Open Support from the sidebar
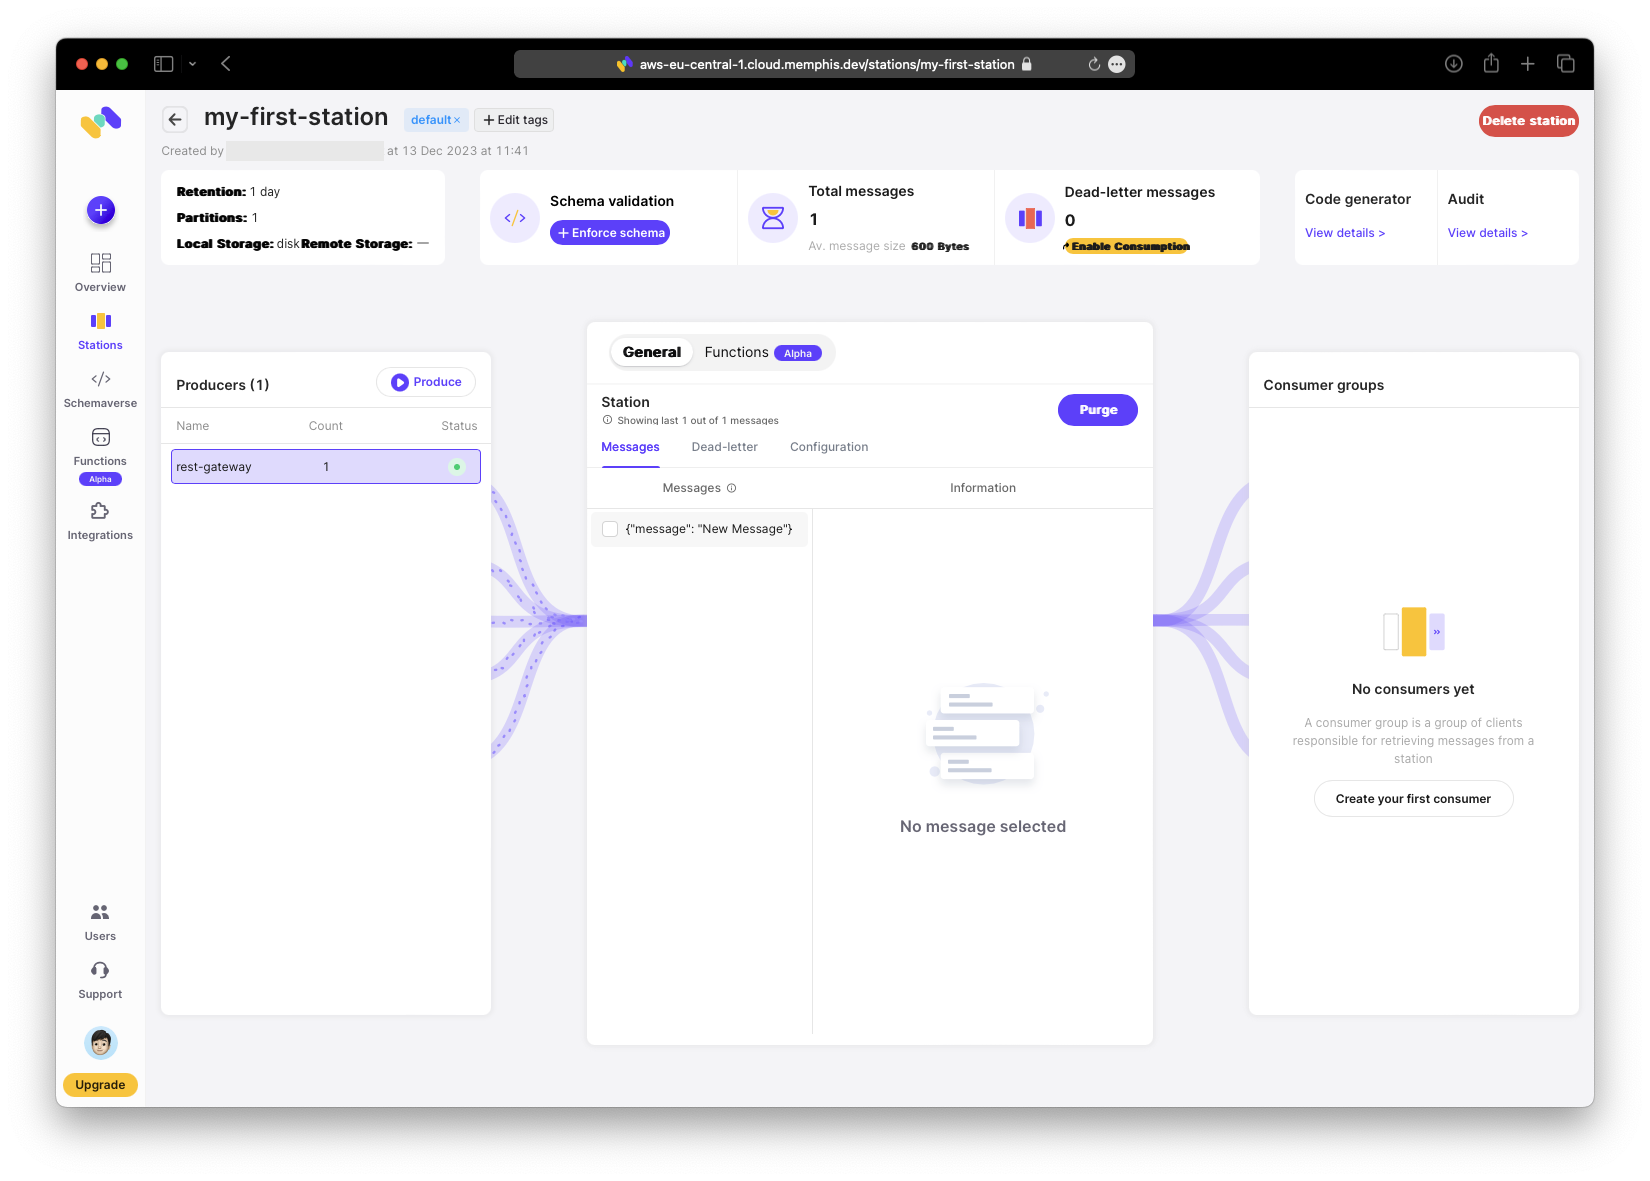 (100, 980)
